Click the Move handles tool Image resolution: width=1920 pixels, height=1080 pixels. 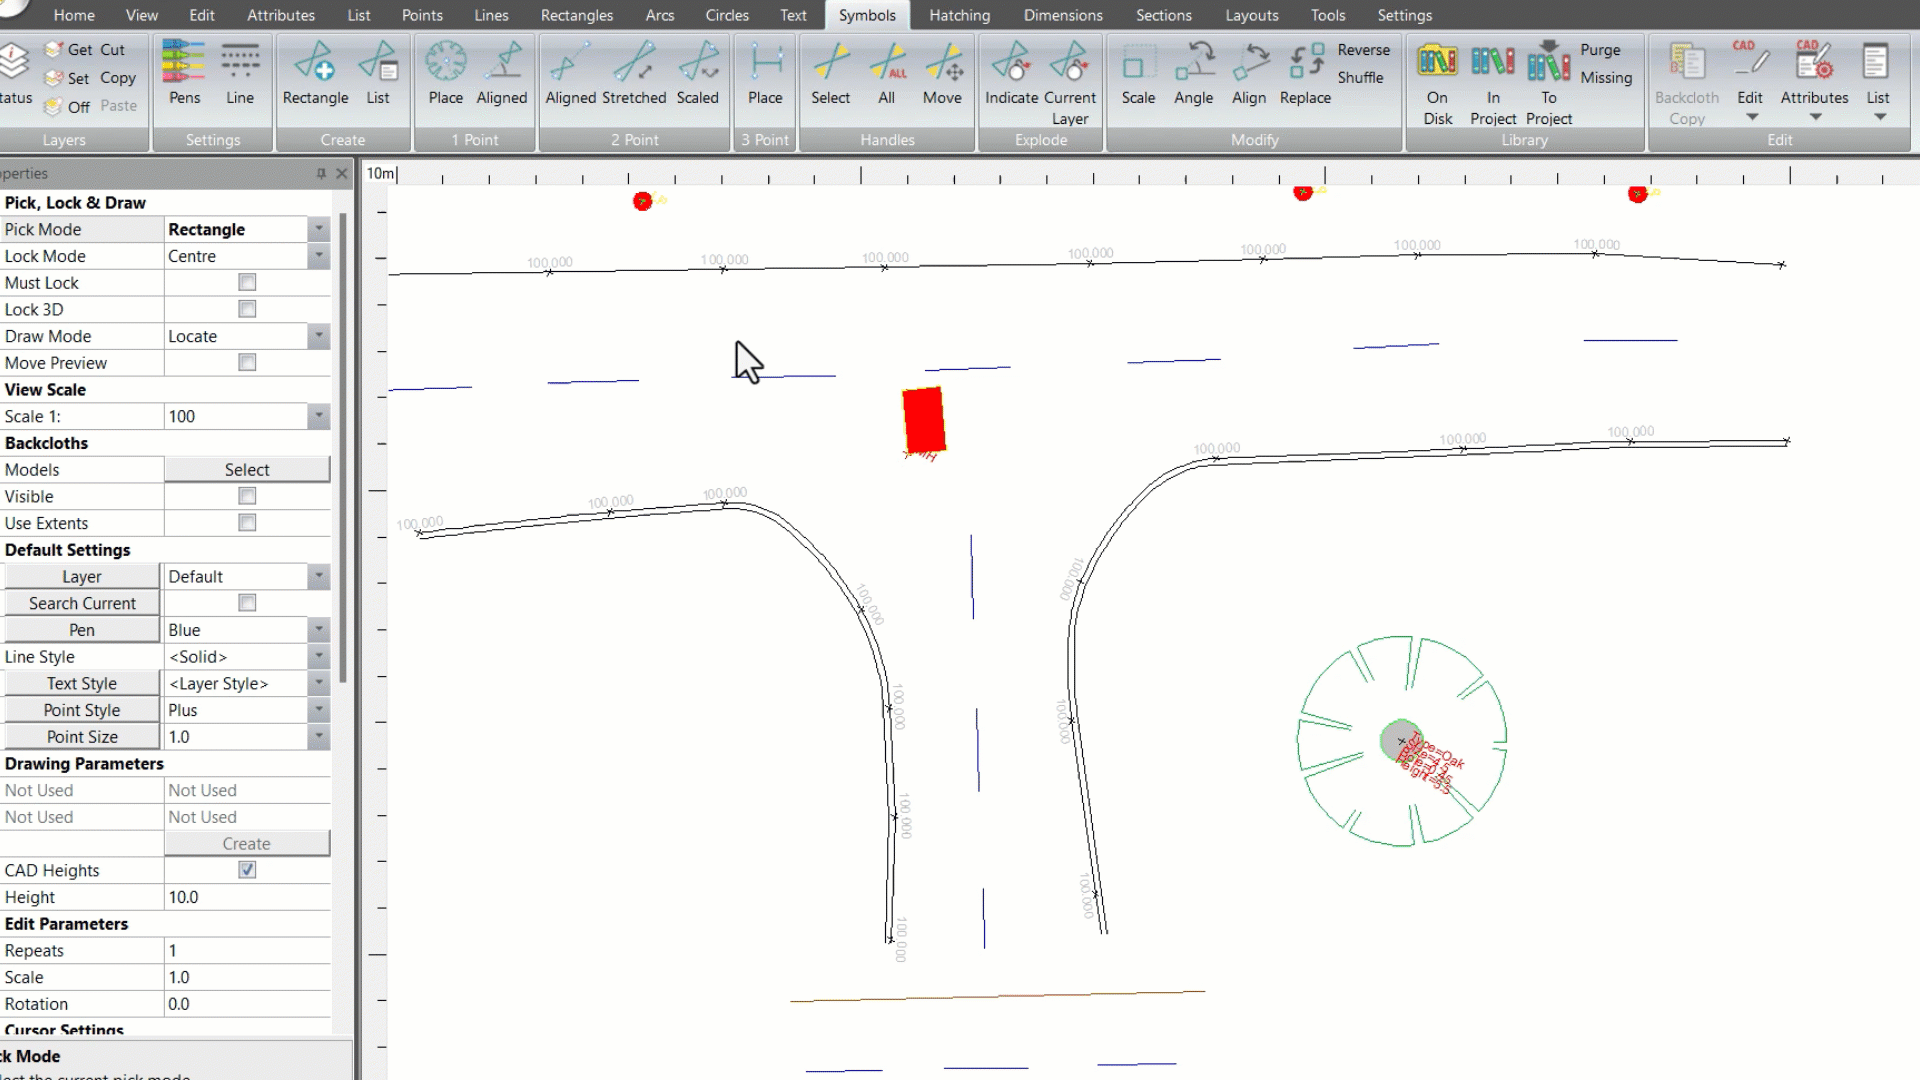[942, 75]
